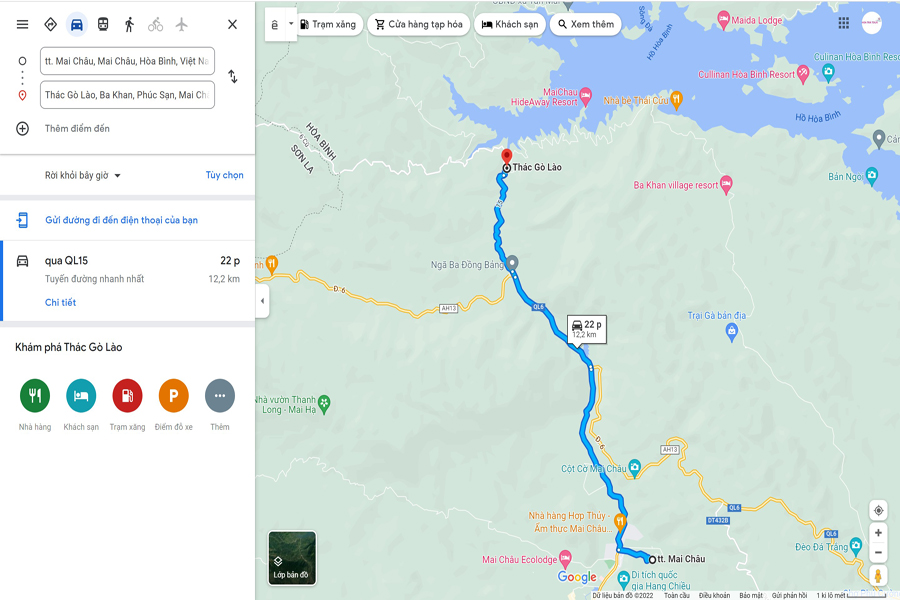Choose the best travel mode icon
900x600 pixels.
51,25
